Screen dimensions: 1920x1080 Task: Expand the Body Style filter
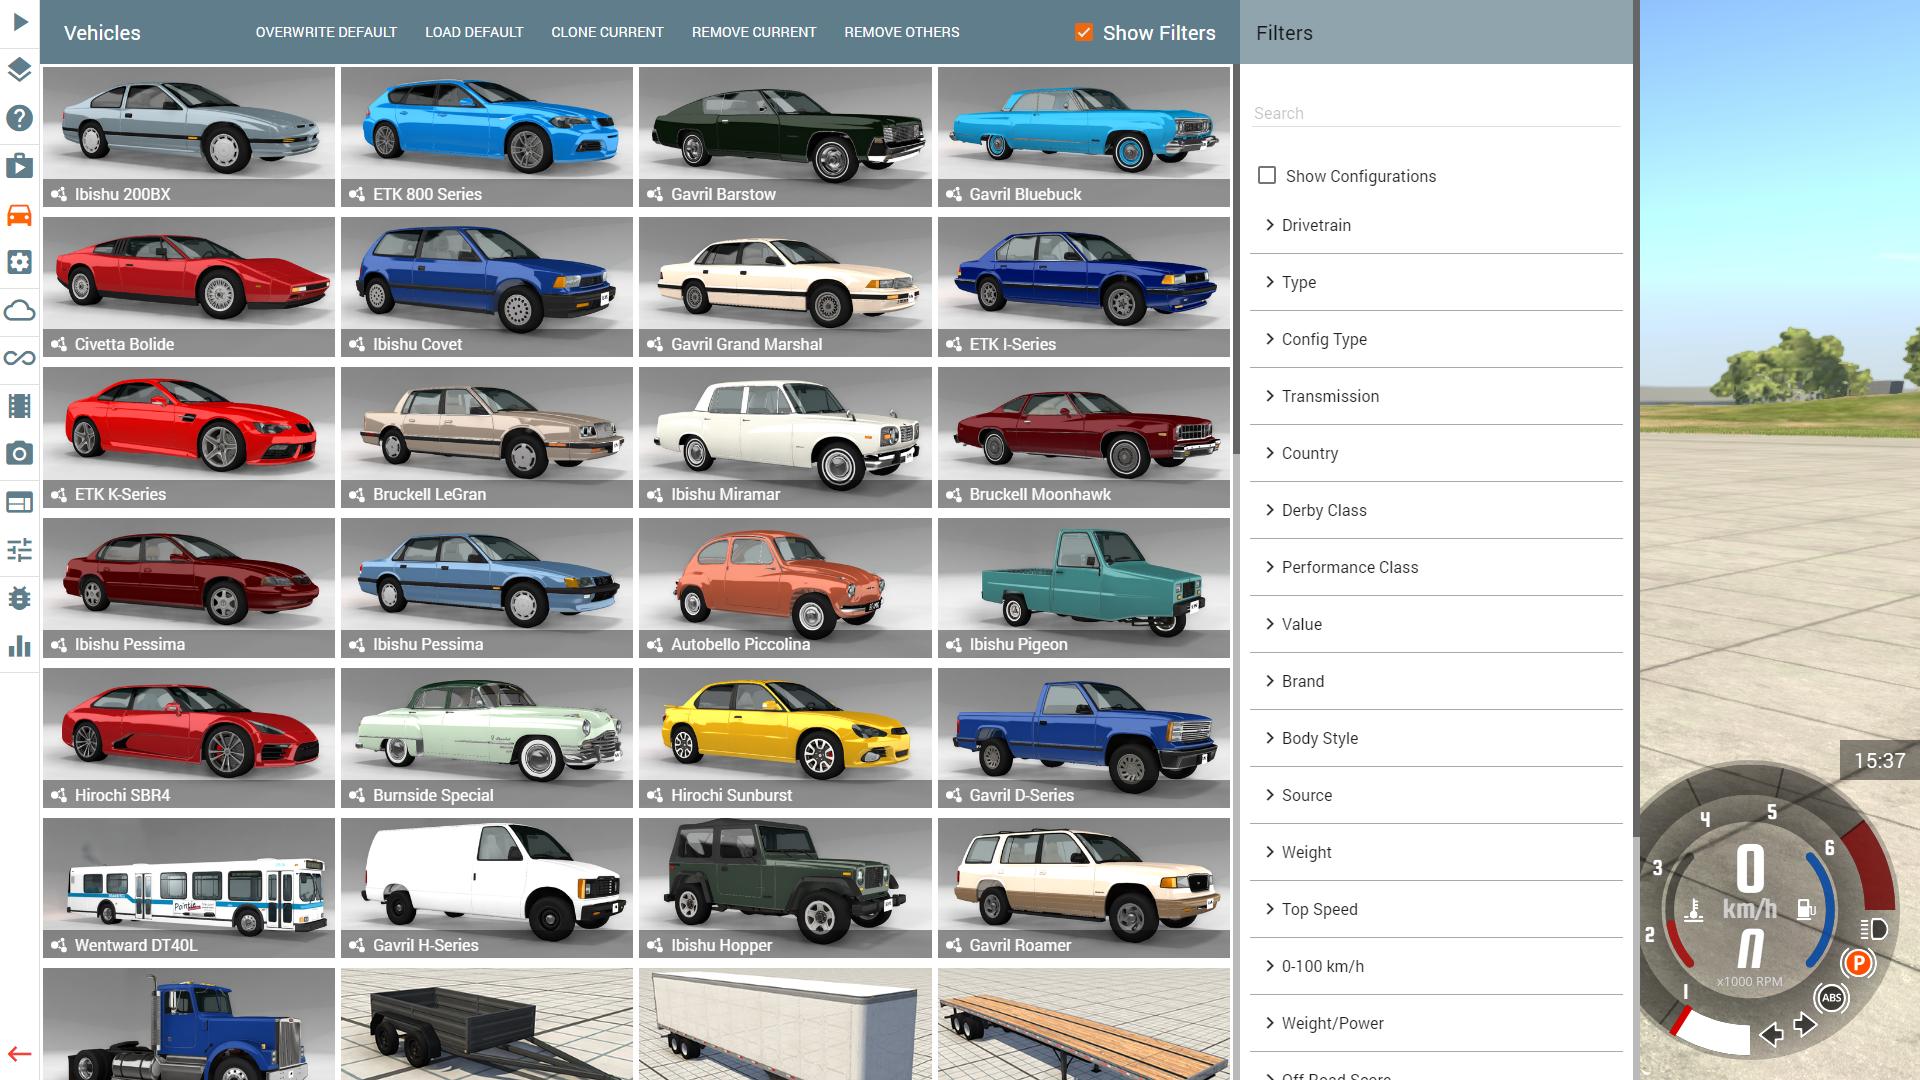pyautogui.click(x=1319, y=738)
